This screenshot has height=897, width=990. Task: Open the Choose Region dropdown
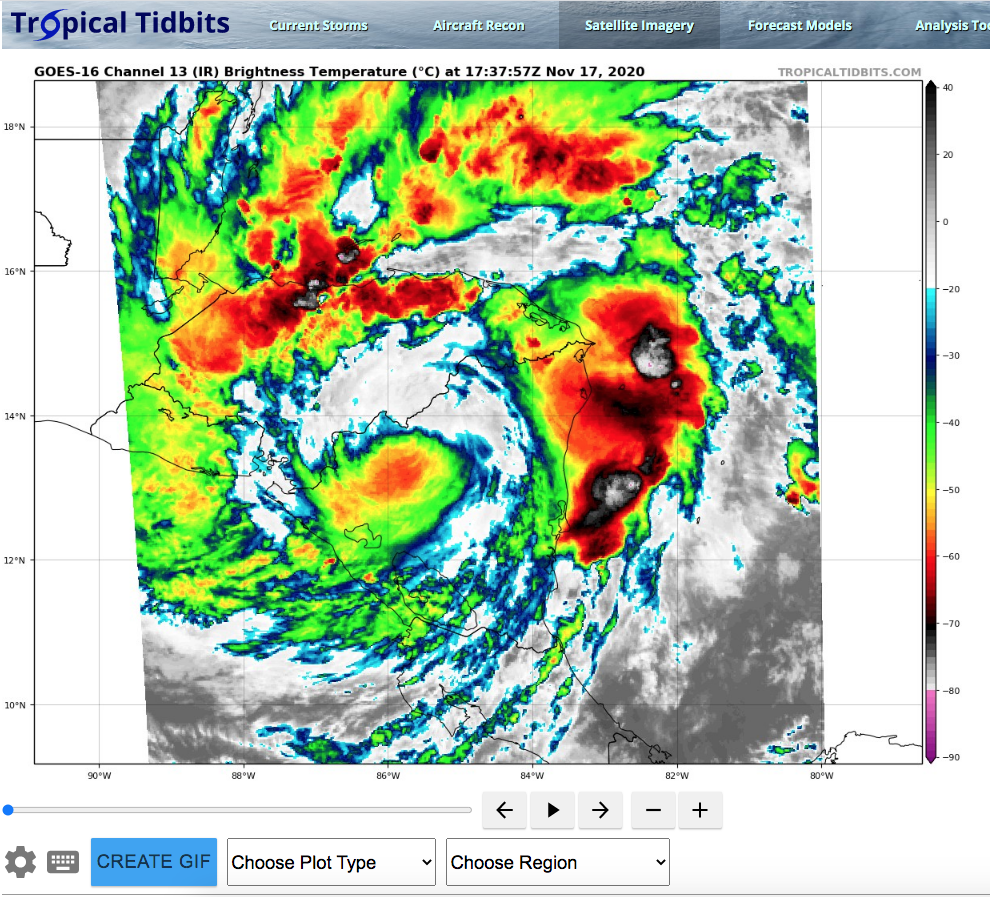pyautogui.click(x=557, y=862)
